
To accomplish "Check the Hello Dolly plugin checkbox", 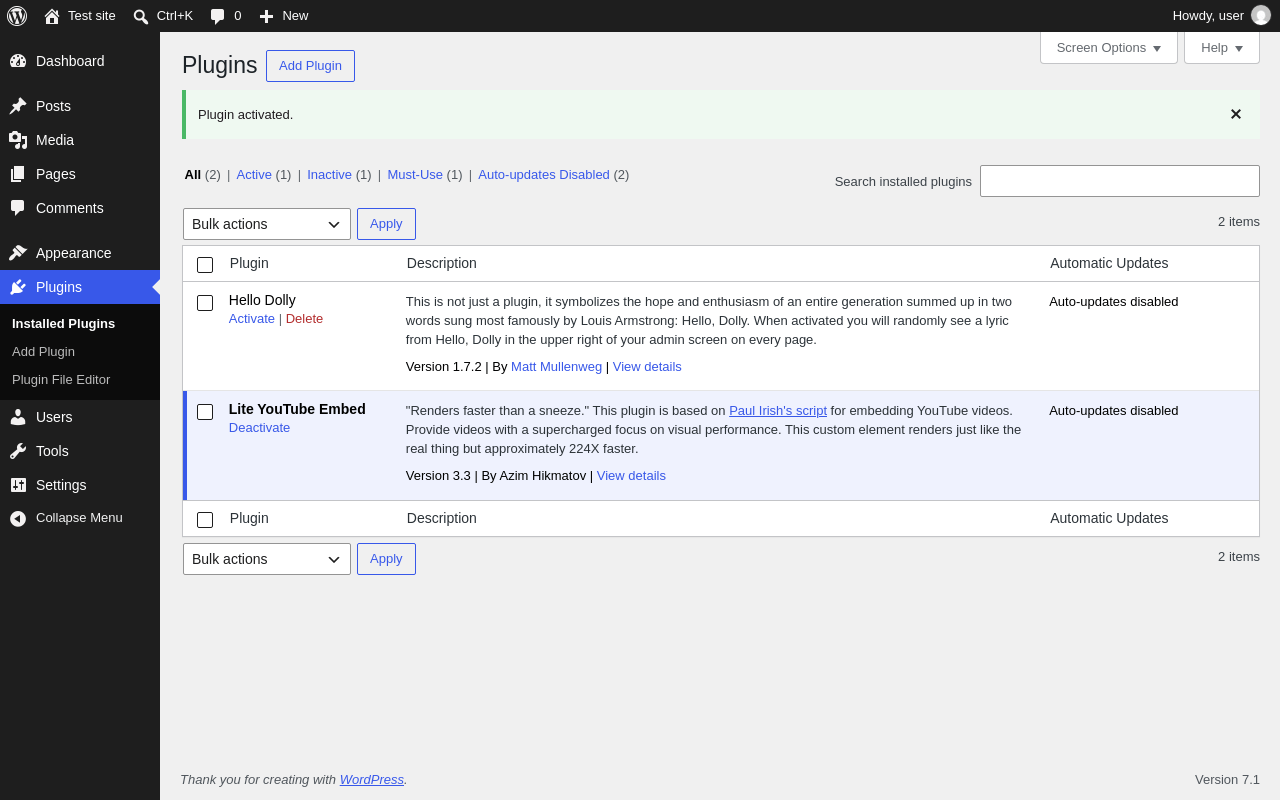I will (x=205, y=303).
